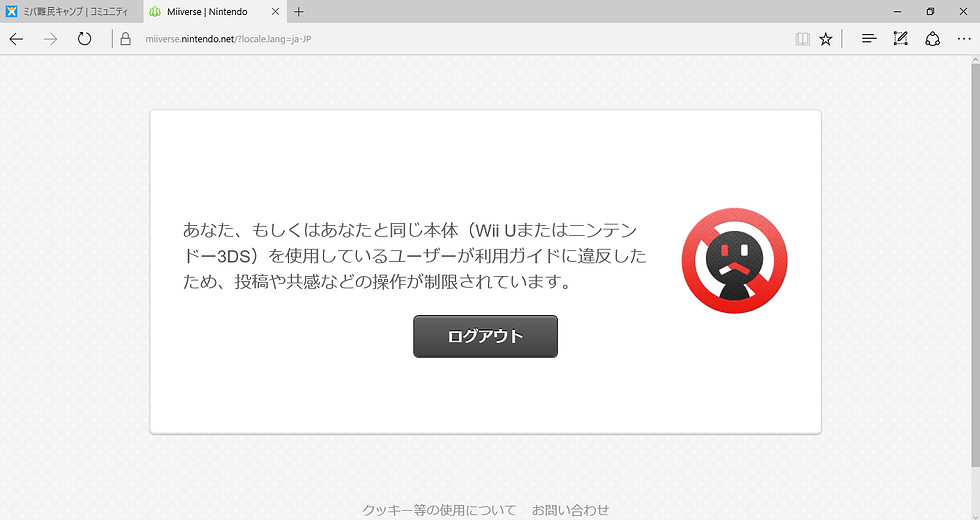Click the forward navigation arrow

pos(50,39)
